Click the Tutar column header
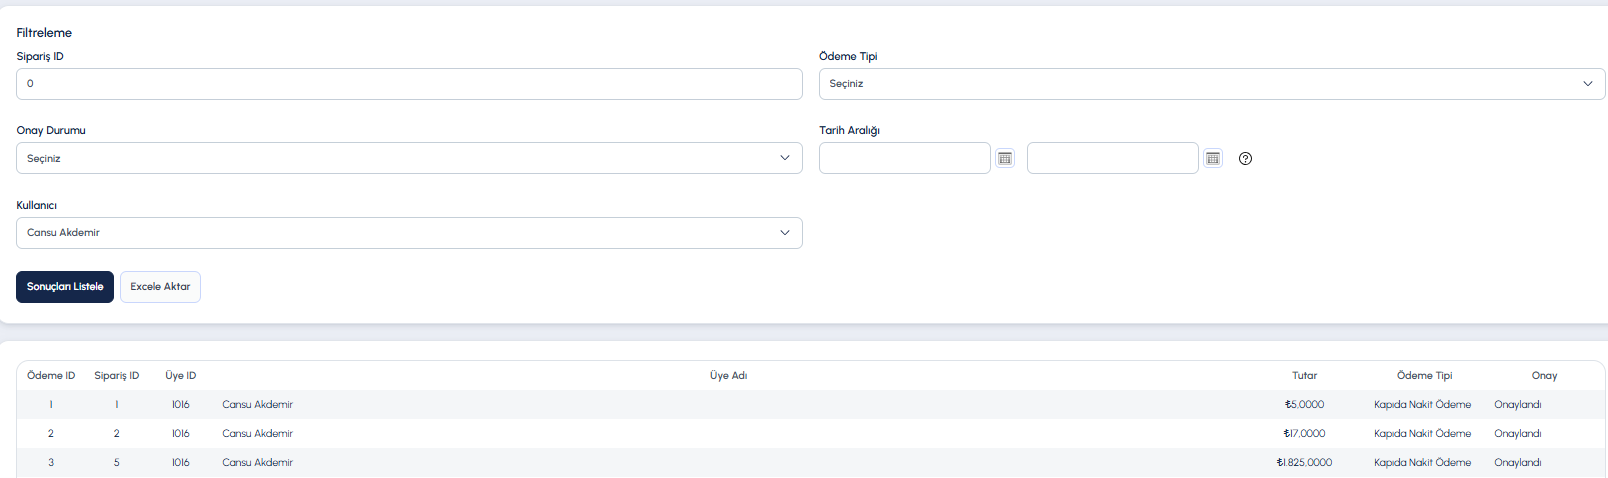Screen dimensions: 1608x478 click(x=1305, y=376)
